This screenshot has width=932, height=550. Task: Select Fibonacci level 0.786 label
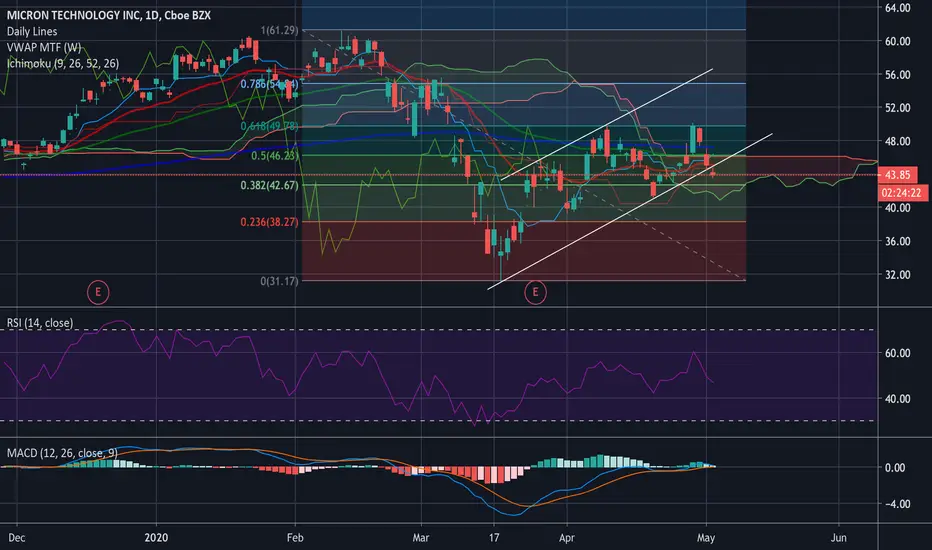pos(269,84)
